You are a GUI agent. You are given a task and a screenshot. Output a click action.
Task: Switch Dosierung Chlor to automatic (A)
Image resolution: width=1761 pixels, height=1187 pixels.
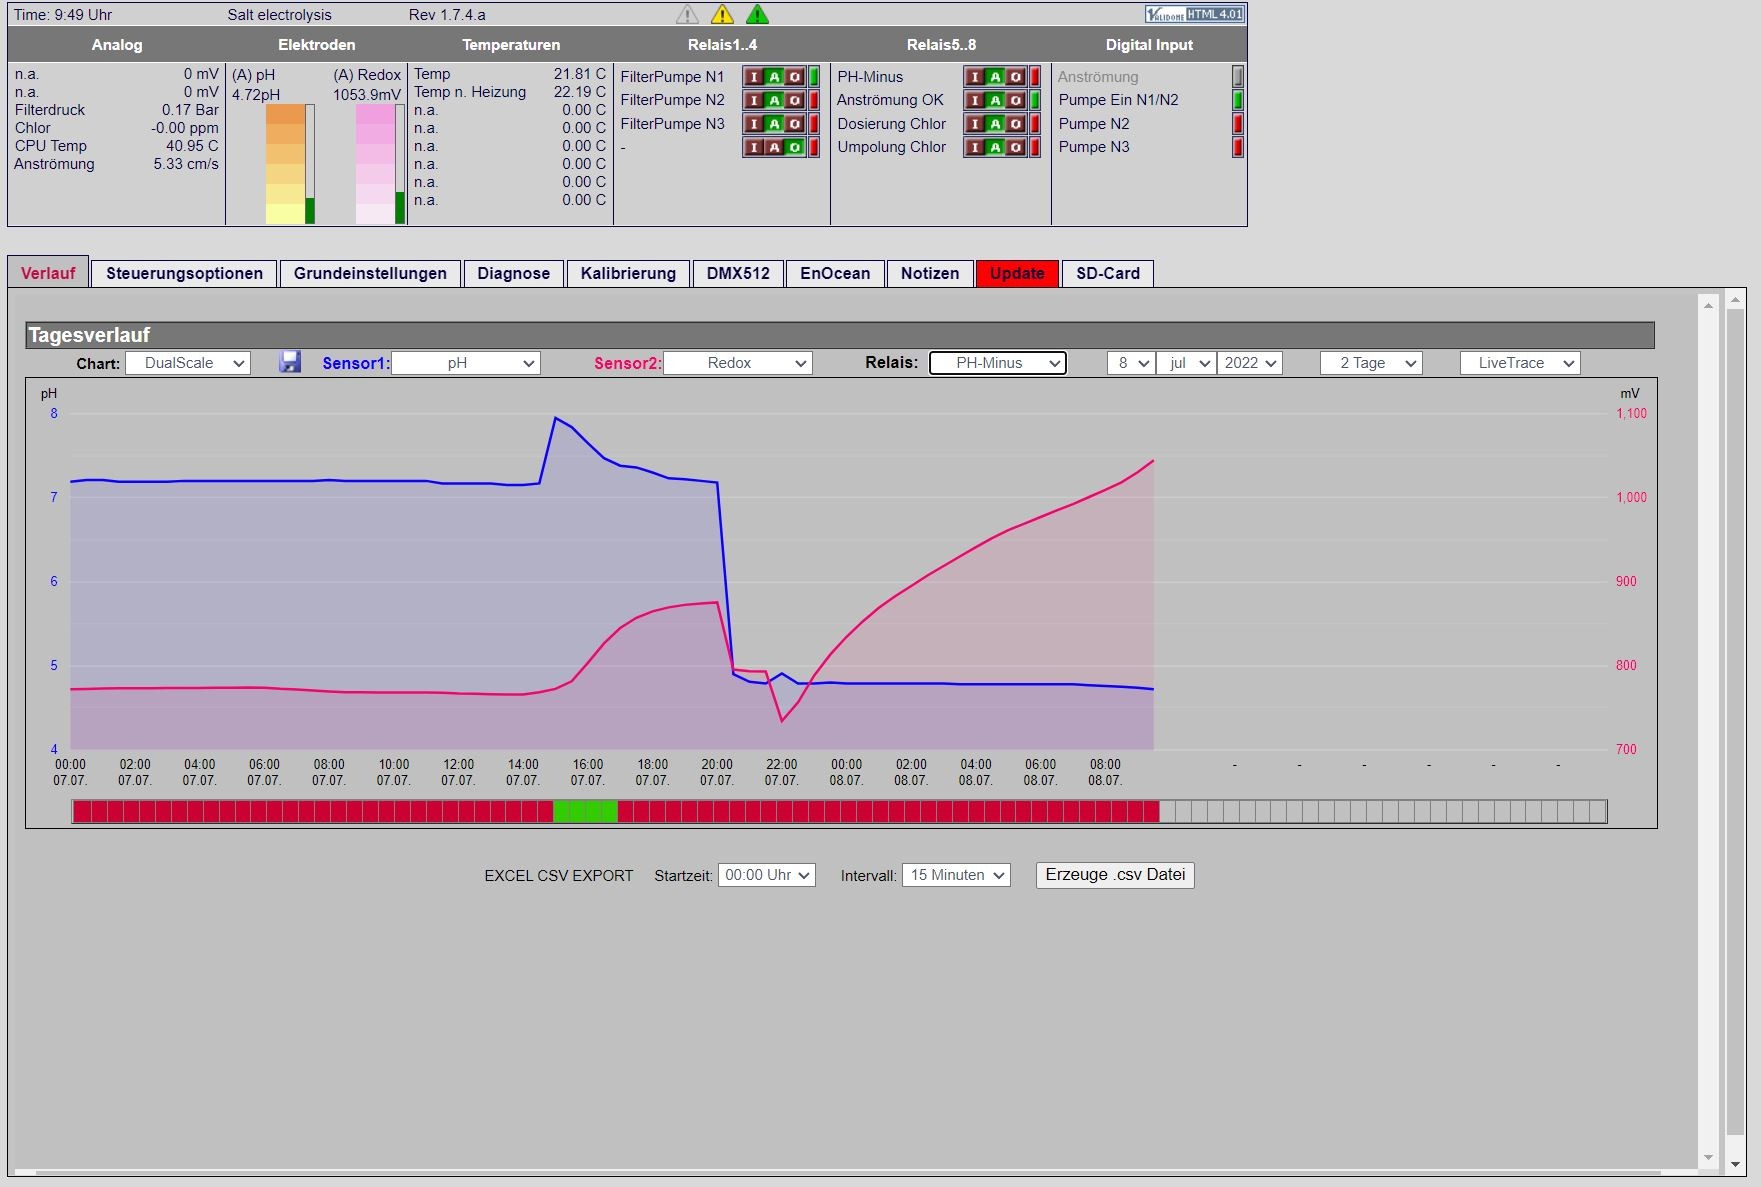[995, 124]
